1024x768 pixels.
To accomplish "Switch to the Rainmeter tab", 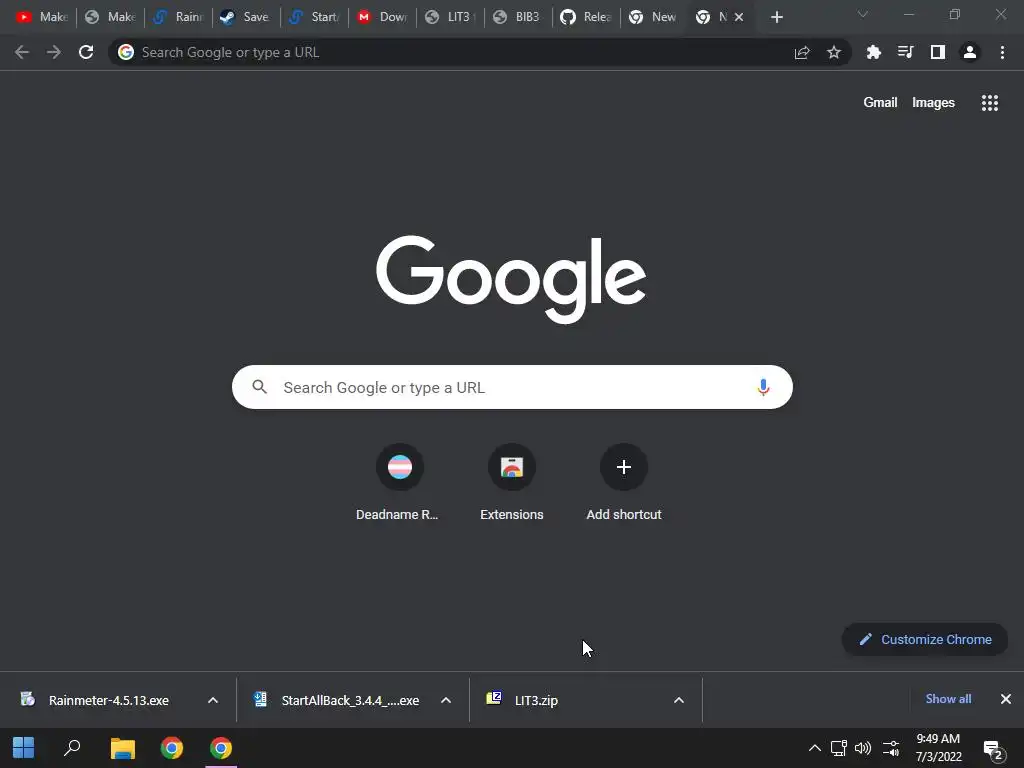I will click(x=178, y=18).
